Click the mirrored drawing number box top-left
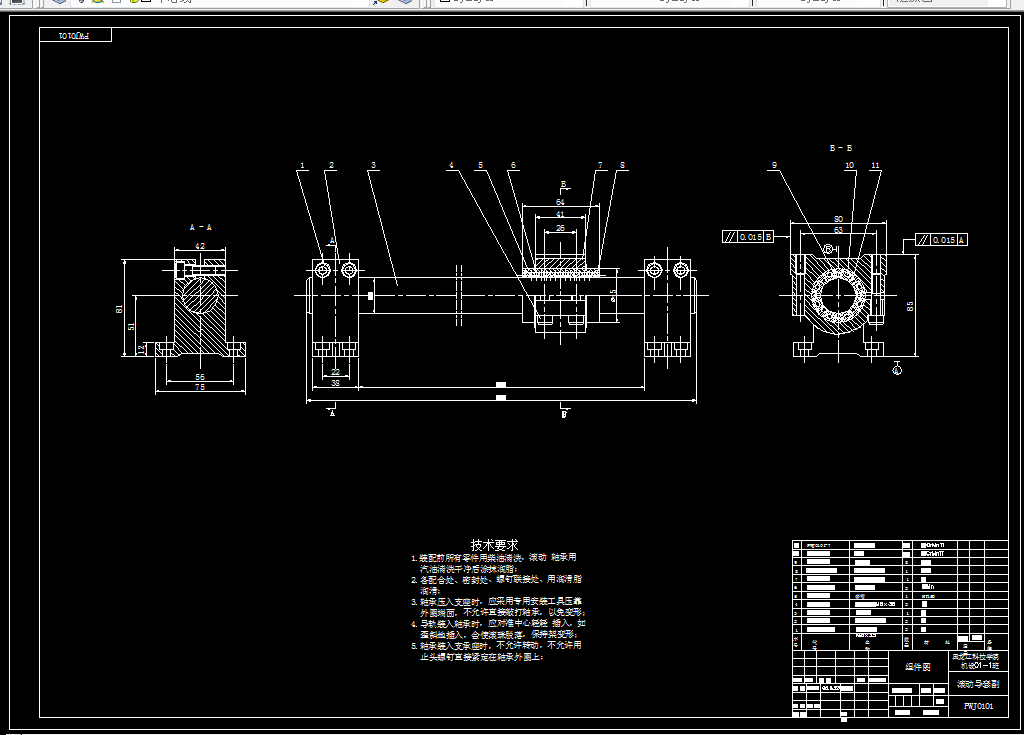Viewport: 1024px width, 735px height. click(x=75, y=35)
